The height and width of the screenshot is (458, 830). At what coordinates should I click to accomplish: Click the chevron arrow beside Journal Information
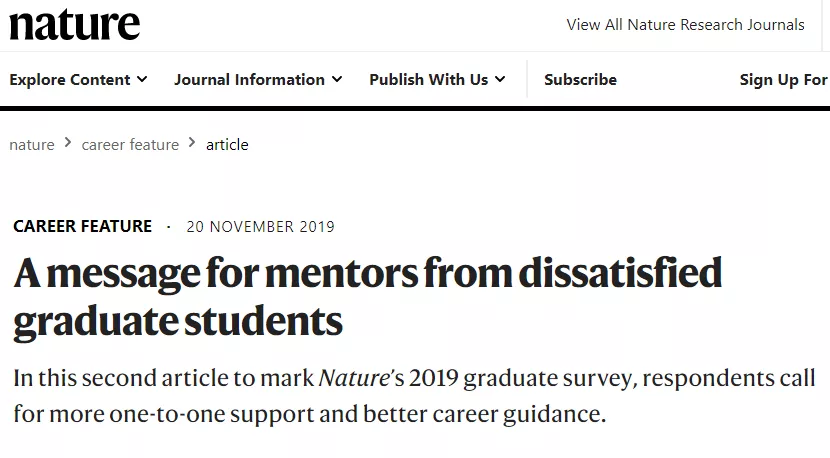(x=337, y=79)
